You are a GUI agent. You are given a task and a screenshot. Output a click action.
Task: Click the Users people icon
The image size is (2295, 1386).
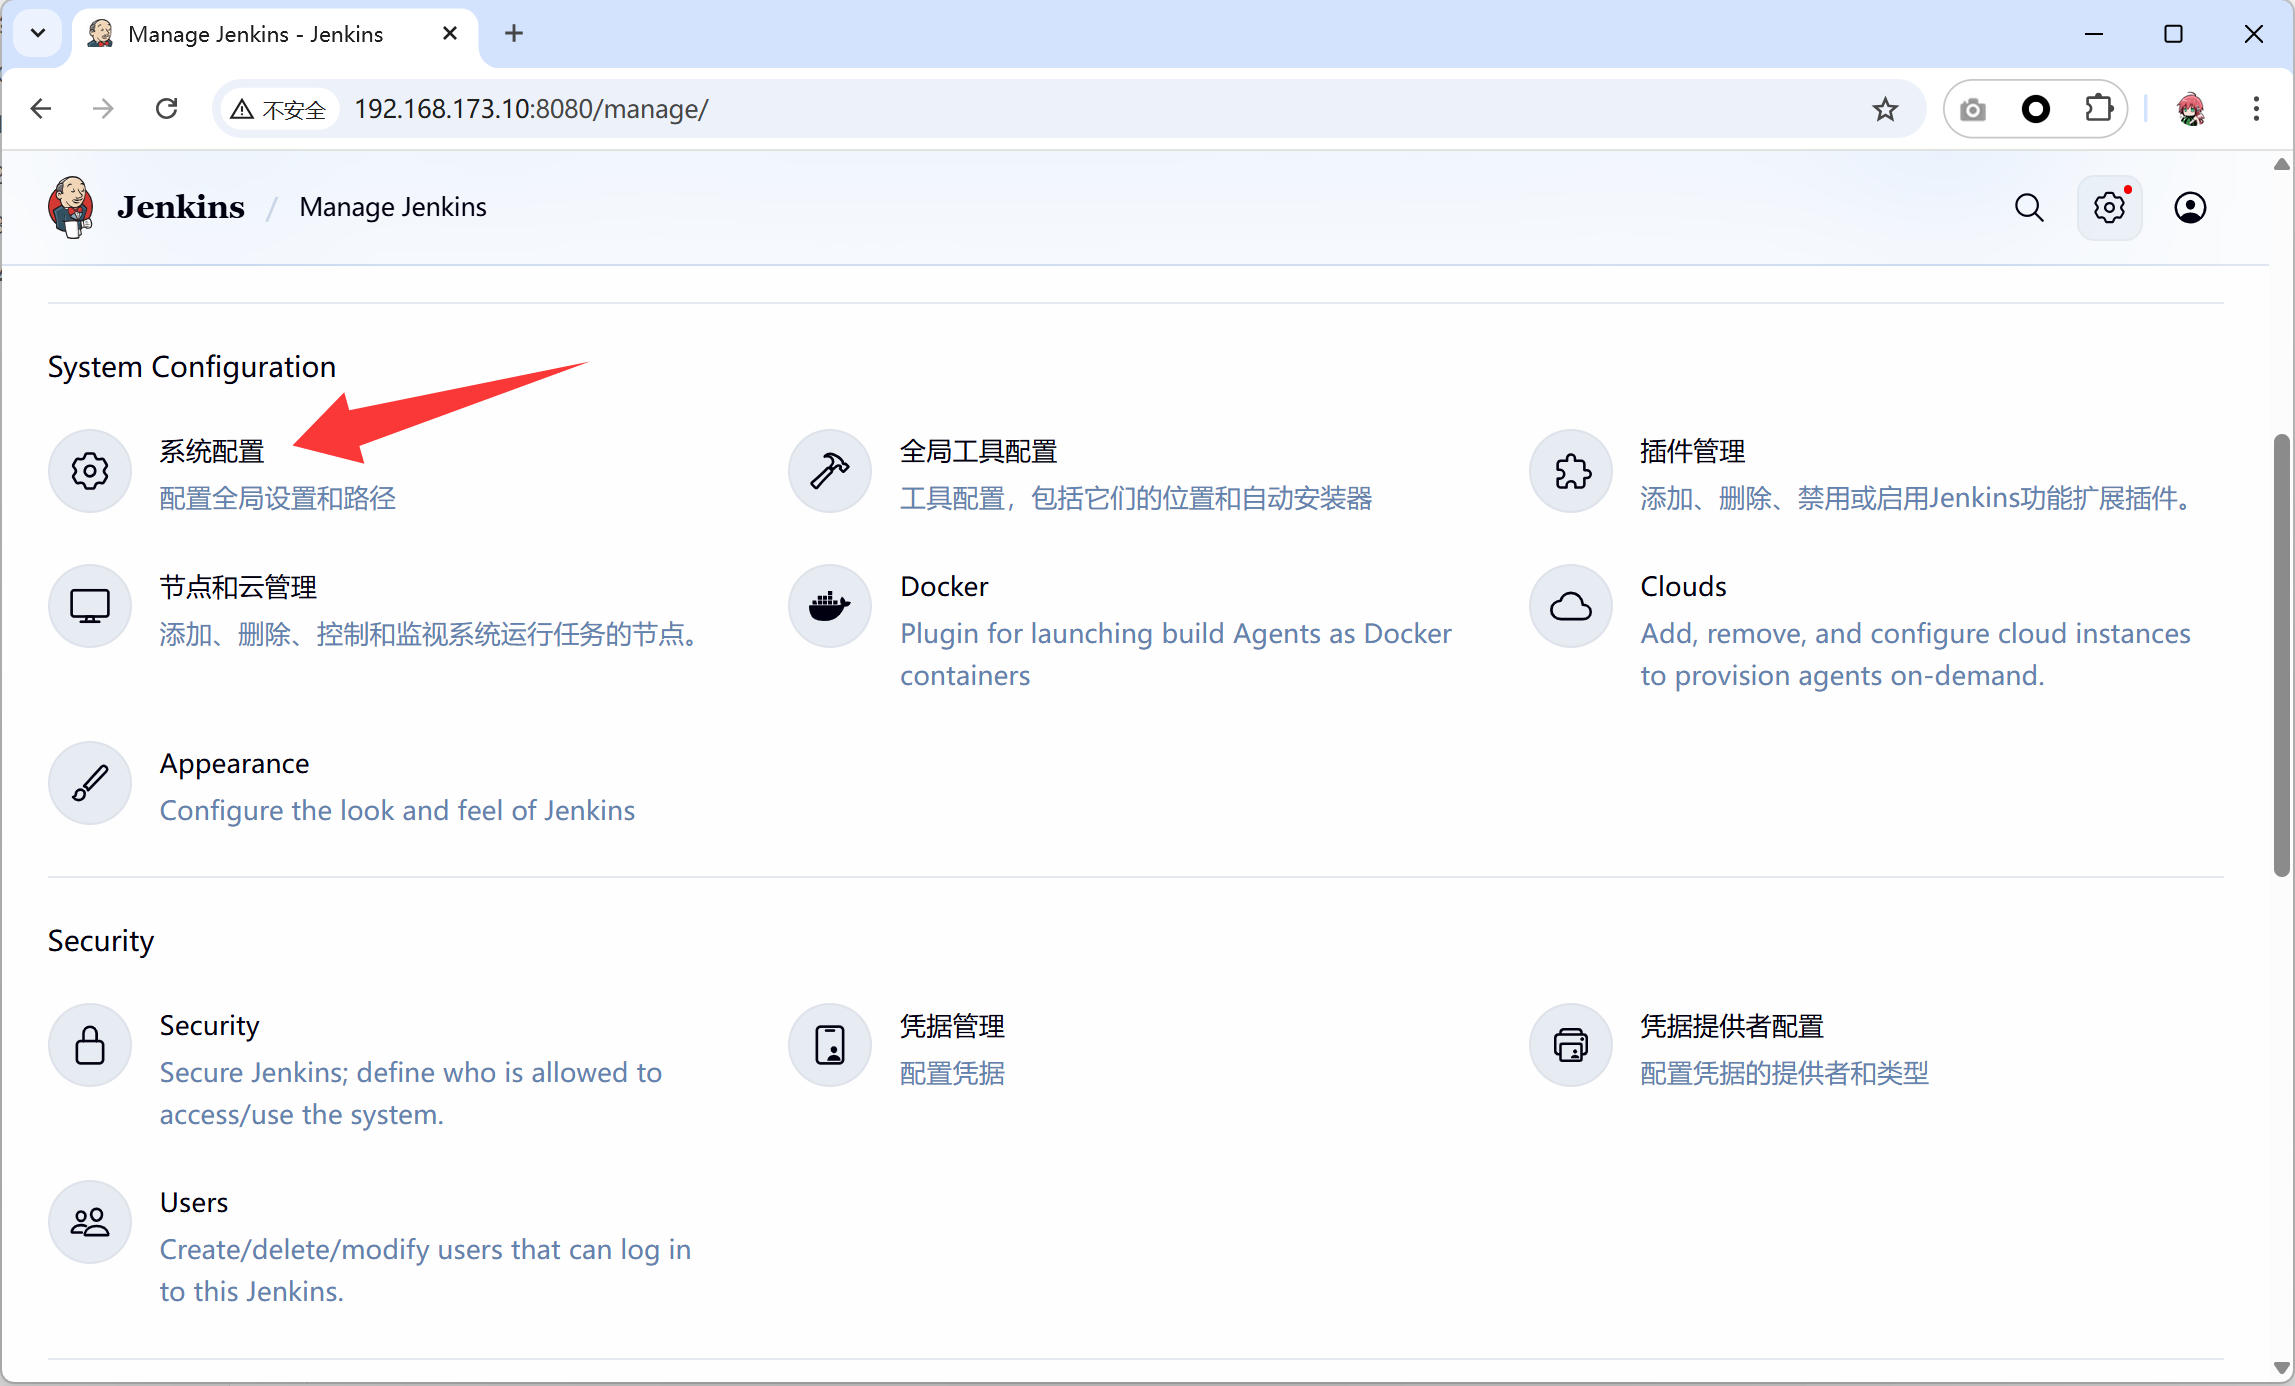tap(90, 1222)
